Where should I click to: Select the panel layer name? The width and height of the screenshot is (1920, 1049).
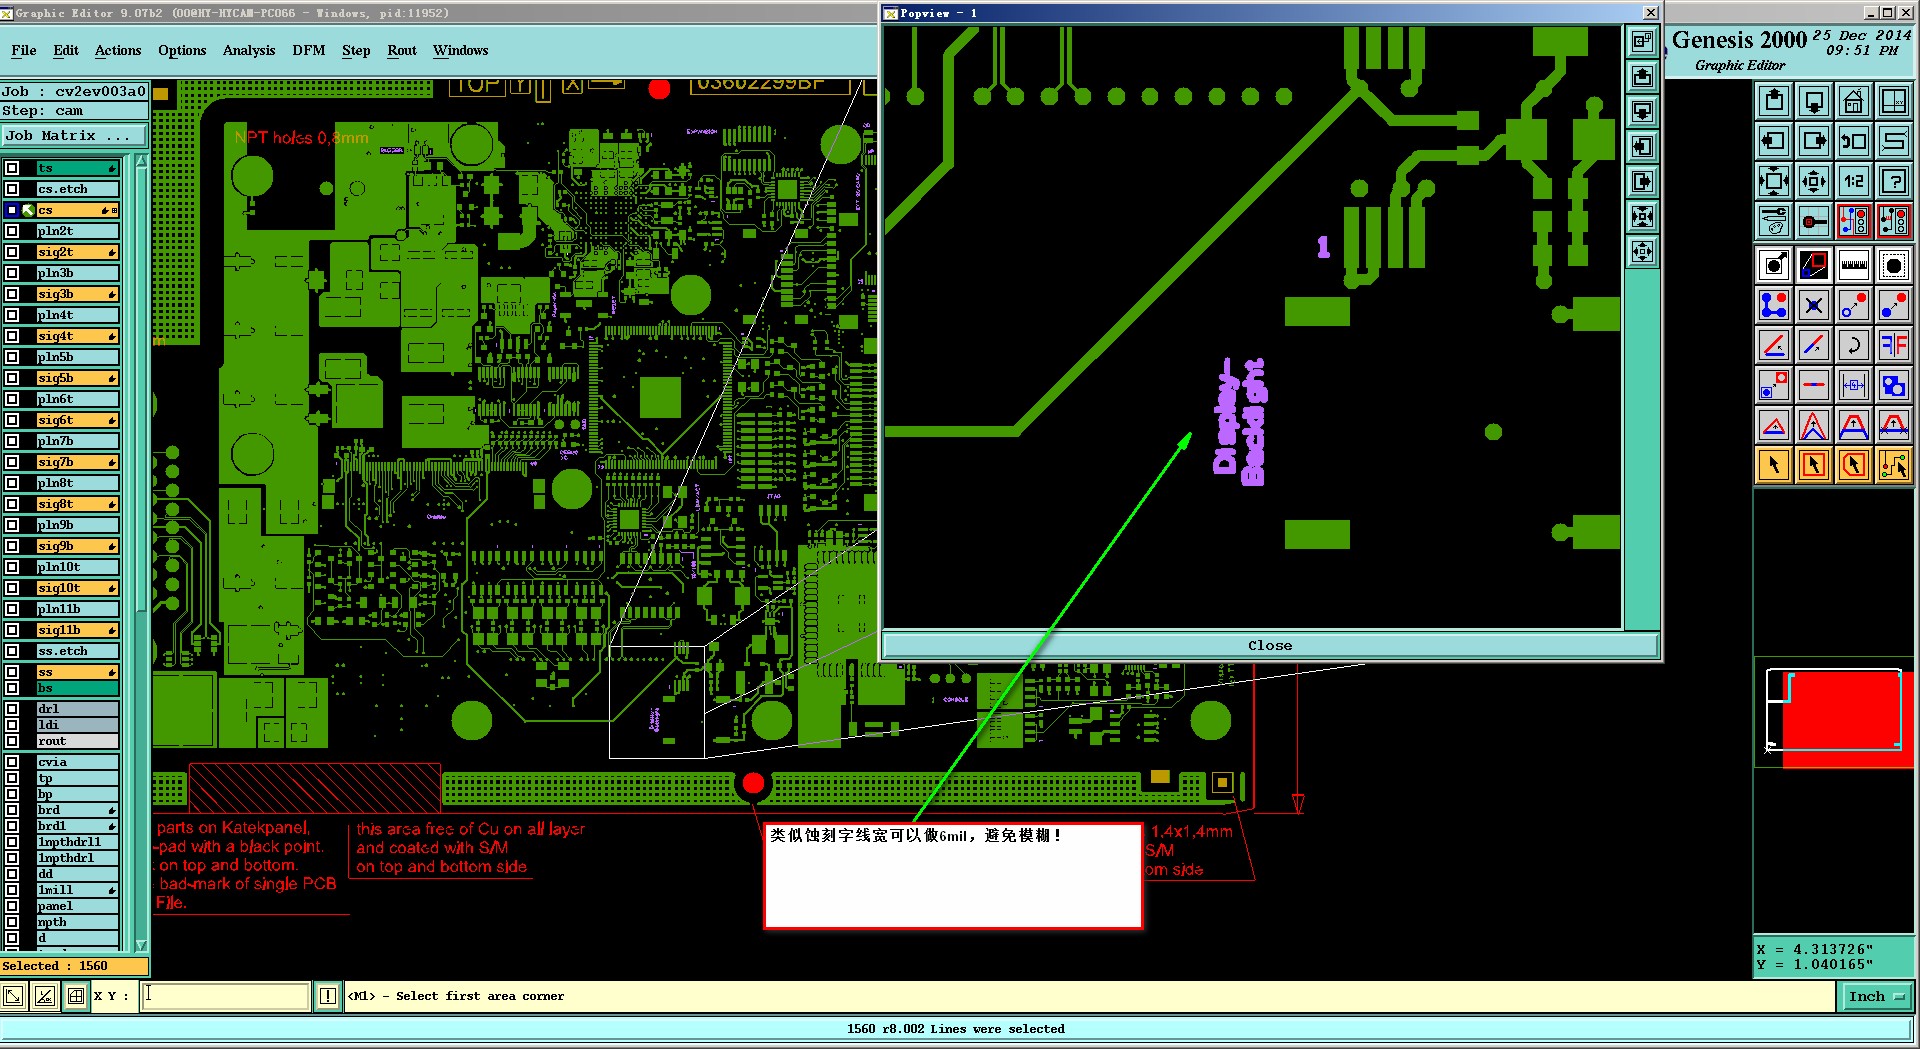coord(78,906)
